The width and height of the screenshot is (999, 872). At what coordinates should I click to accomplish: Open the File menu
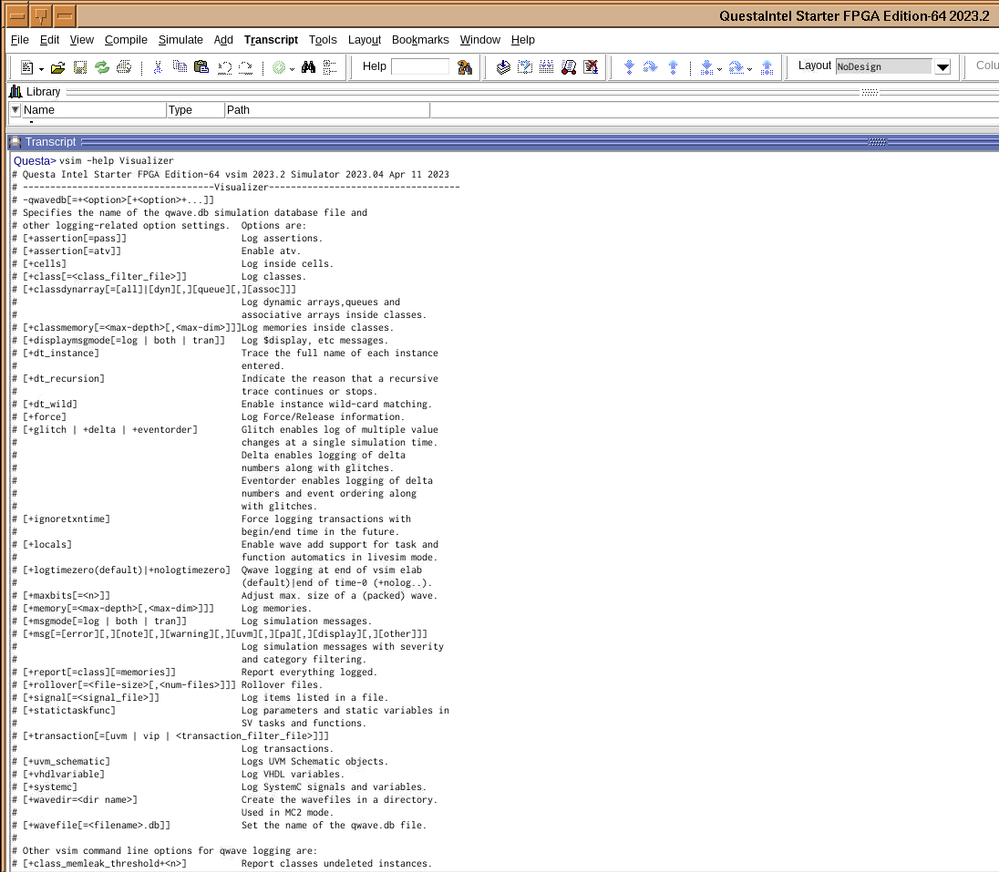click(20, 39)
